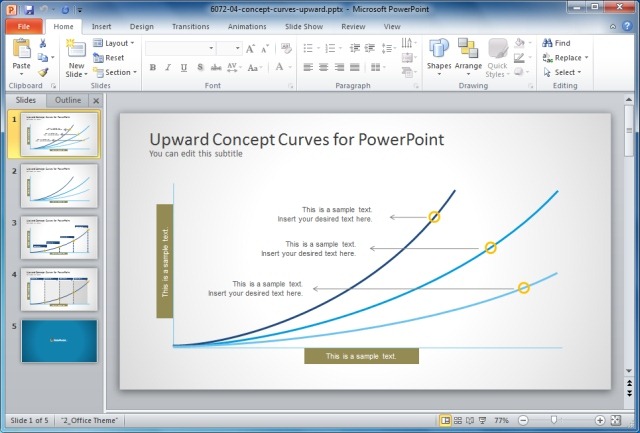Open the Arrange menu
This screenshot has width=640, height=433.
(x=468, y=58)
